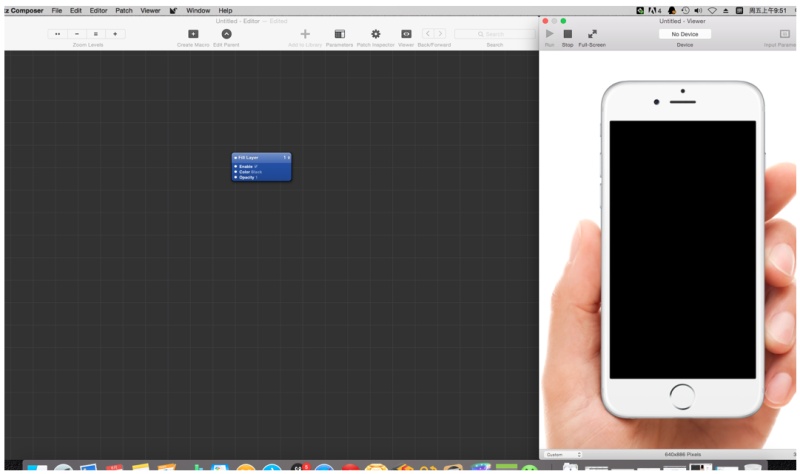Click the Input Parameters icon in the Viewer
The image size is (800, 474).
click(x=785, y=34)
